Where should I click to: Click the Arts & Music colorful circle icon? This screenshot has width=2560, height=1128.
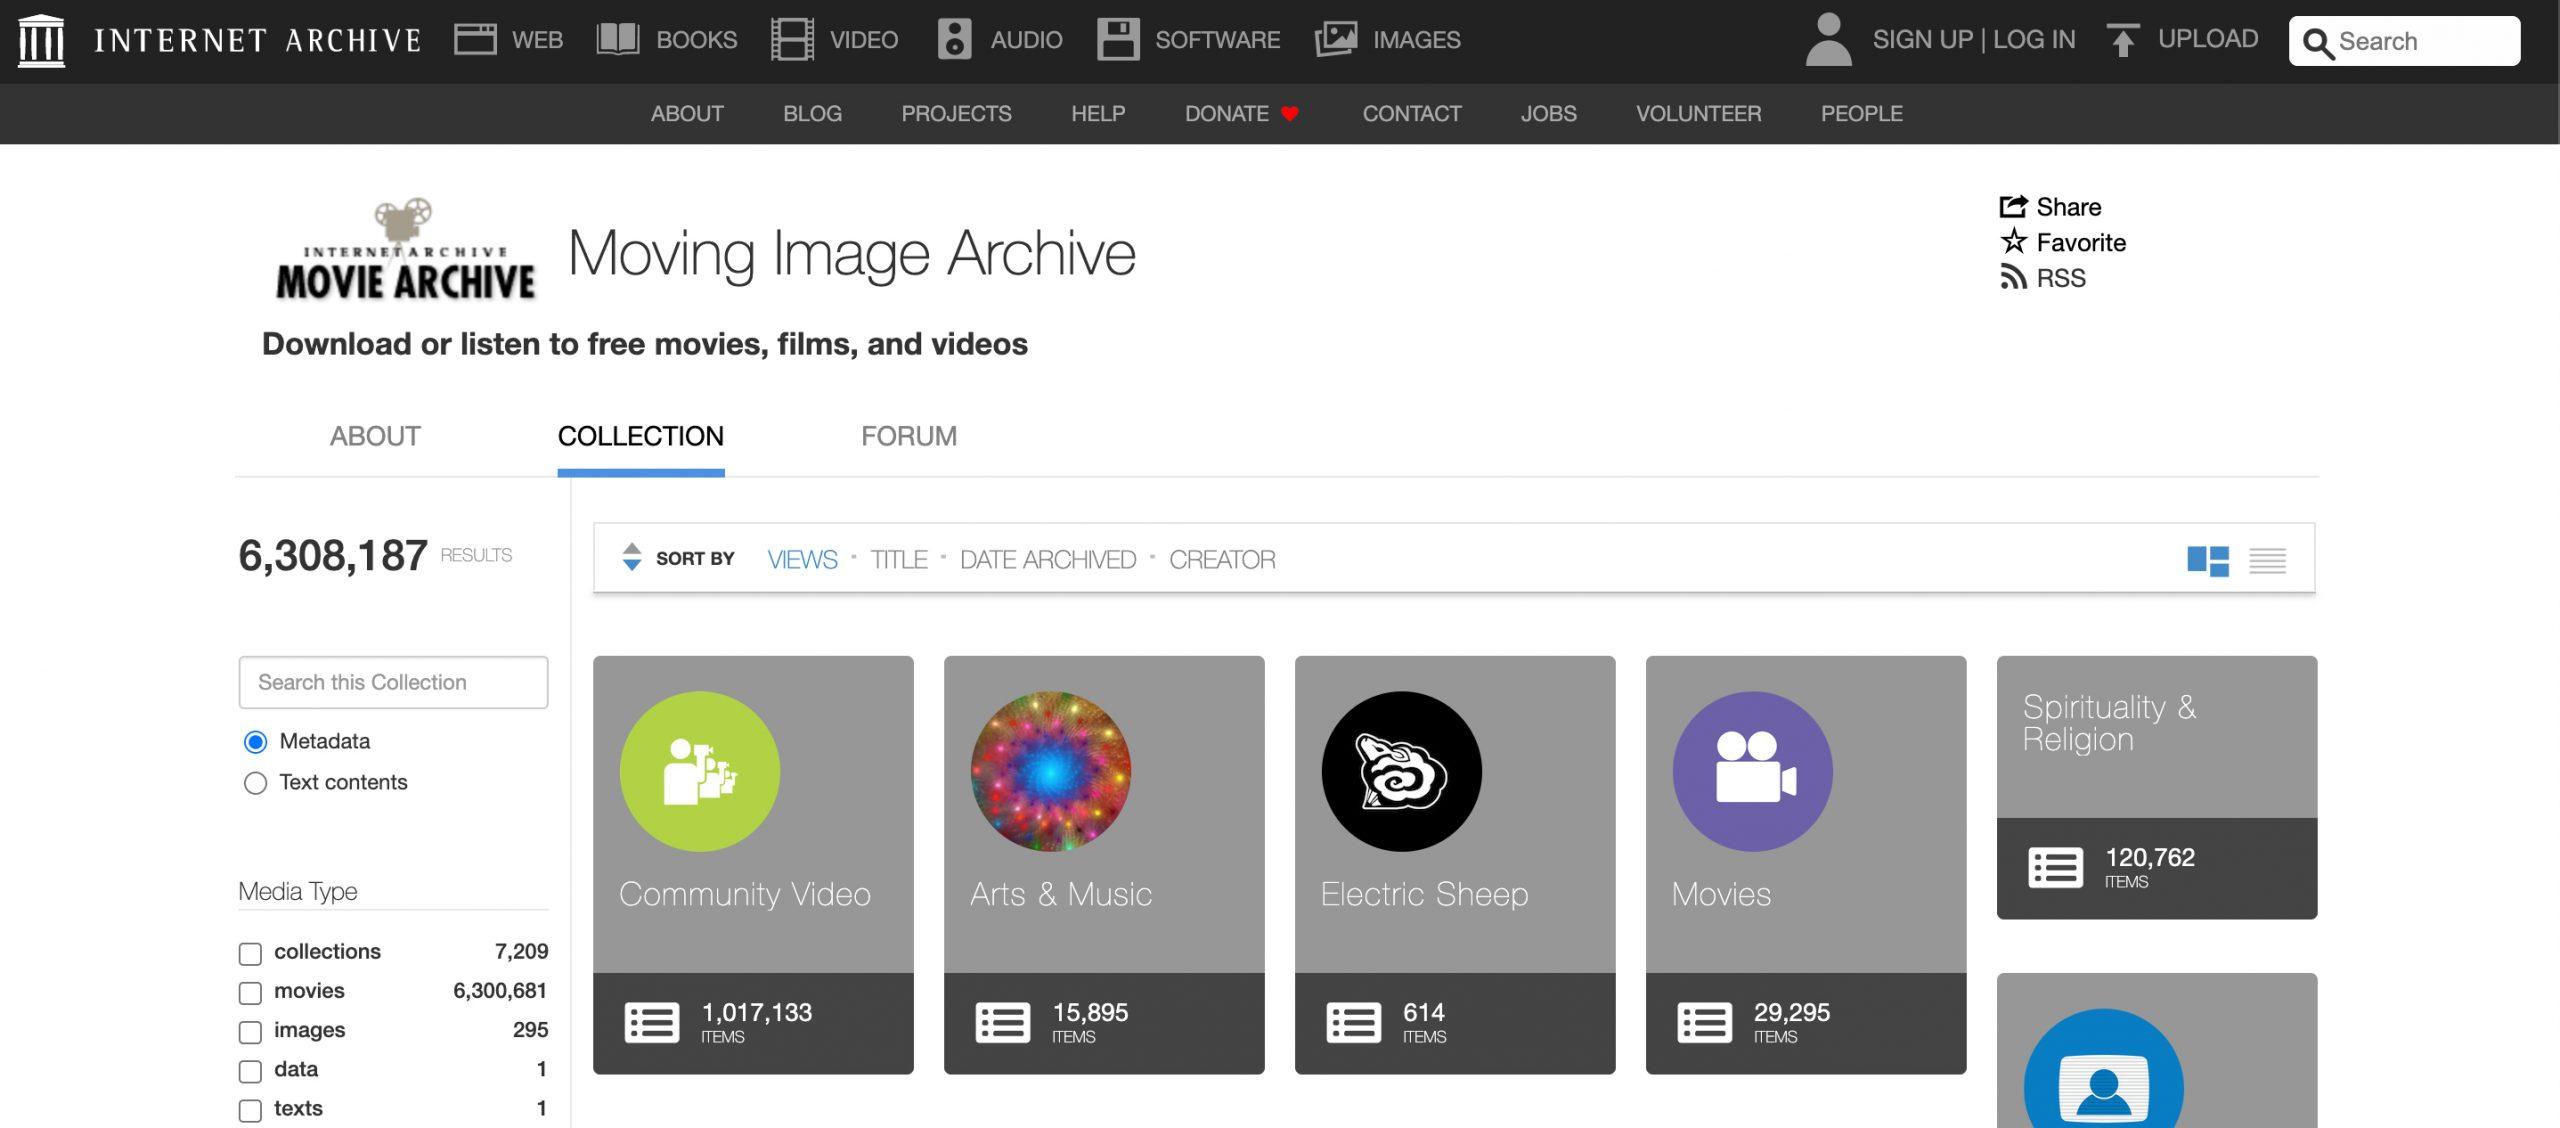[x=1051, y=771]
